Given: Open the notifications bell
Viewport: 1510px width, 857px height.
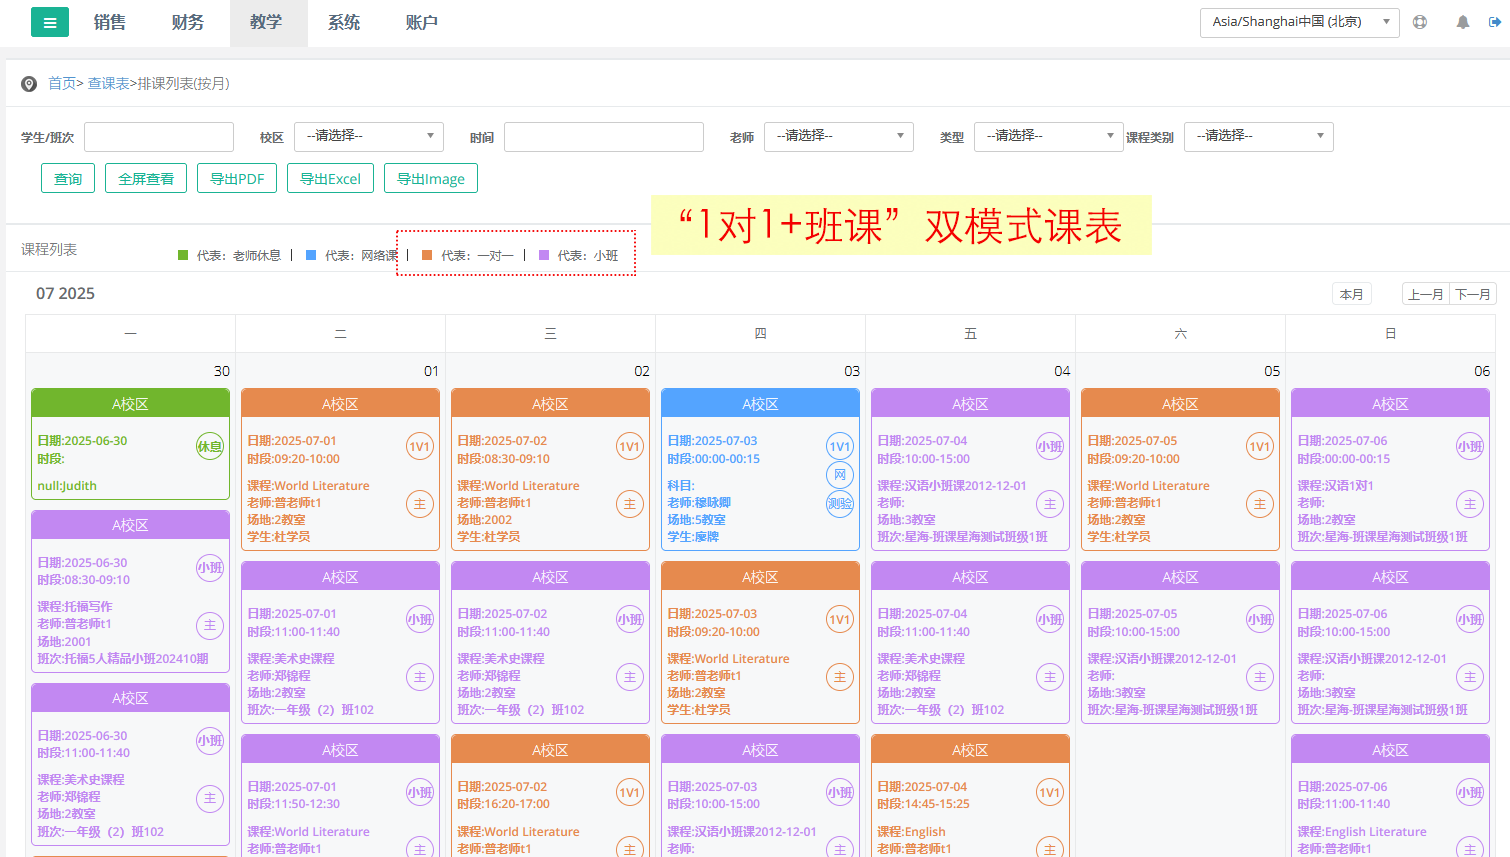Looking at the screenshot, I should (1463, 22).
